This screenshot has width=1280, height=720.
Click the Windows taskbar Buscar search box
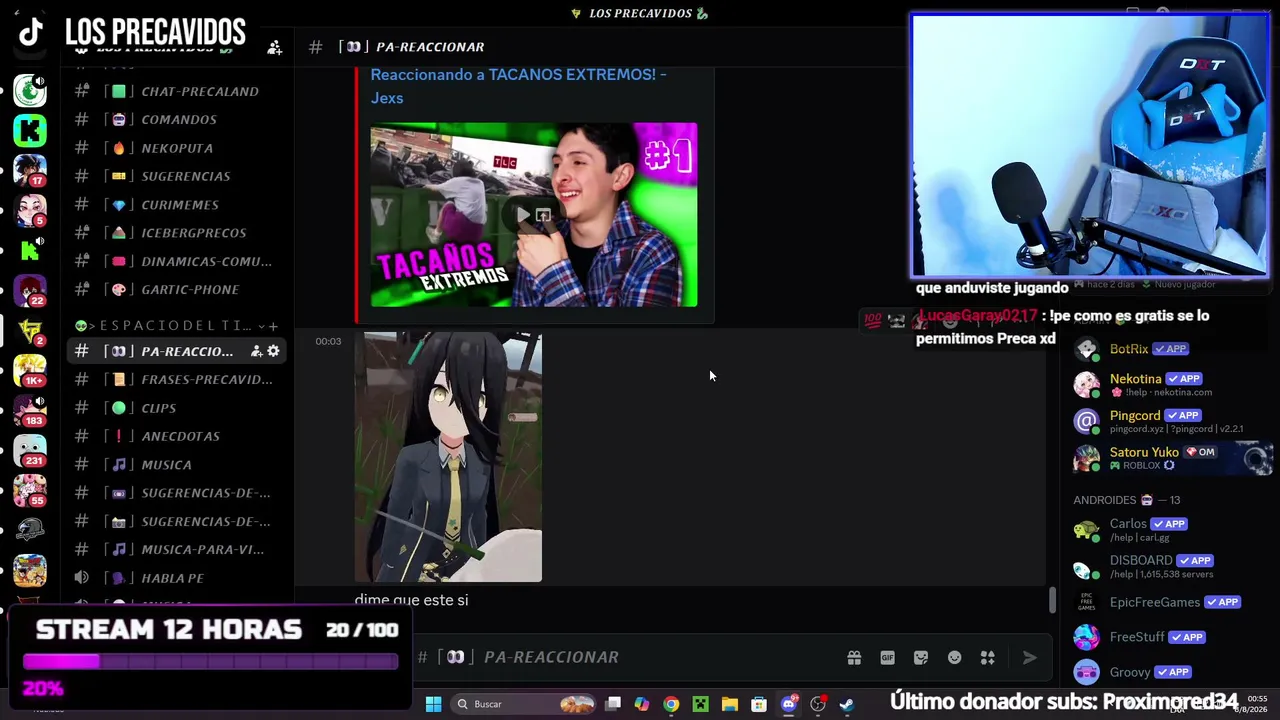(x=521, y=704)
